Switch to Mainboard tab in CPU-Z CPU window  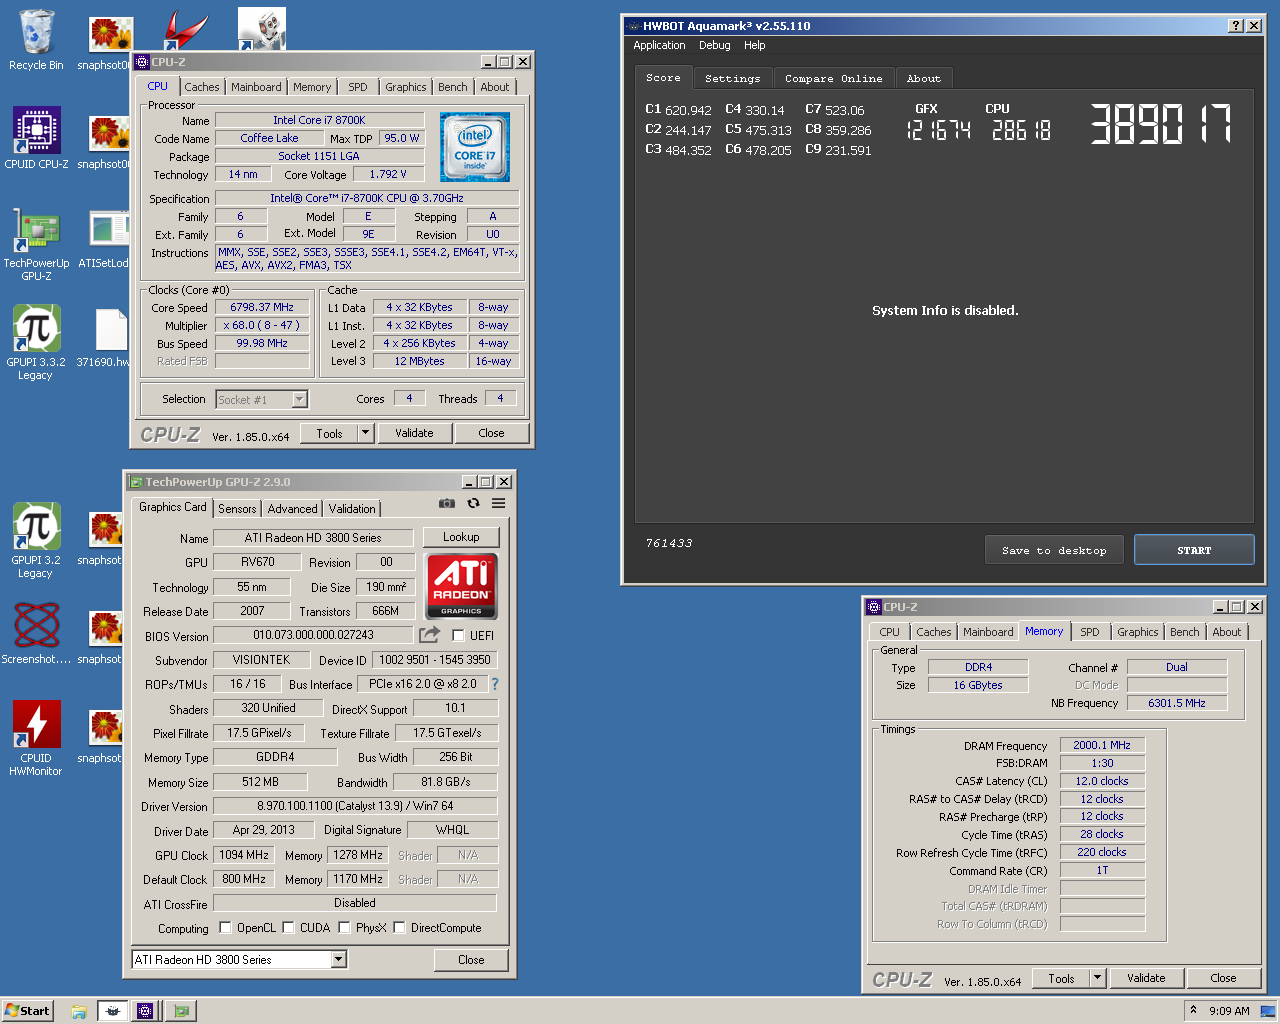point(256,87)
